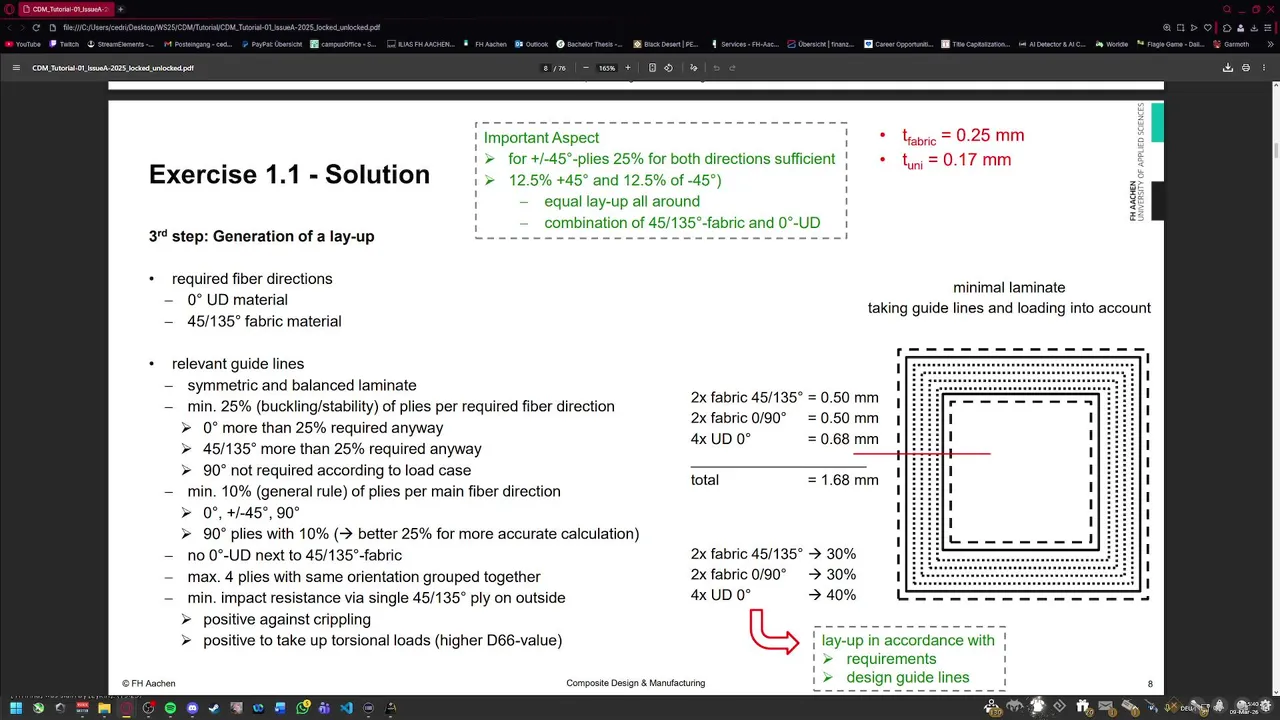This screenshot has width=1280, height=720.
Task: Download the PDF file
Action: (1228, 68)
